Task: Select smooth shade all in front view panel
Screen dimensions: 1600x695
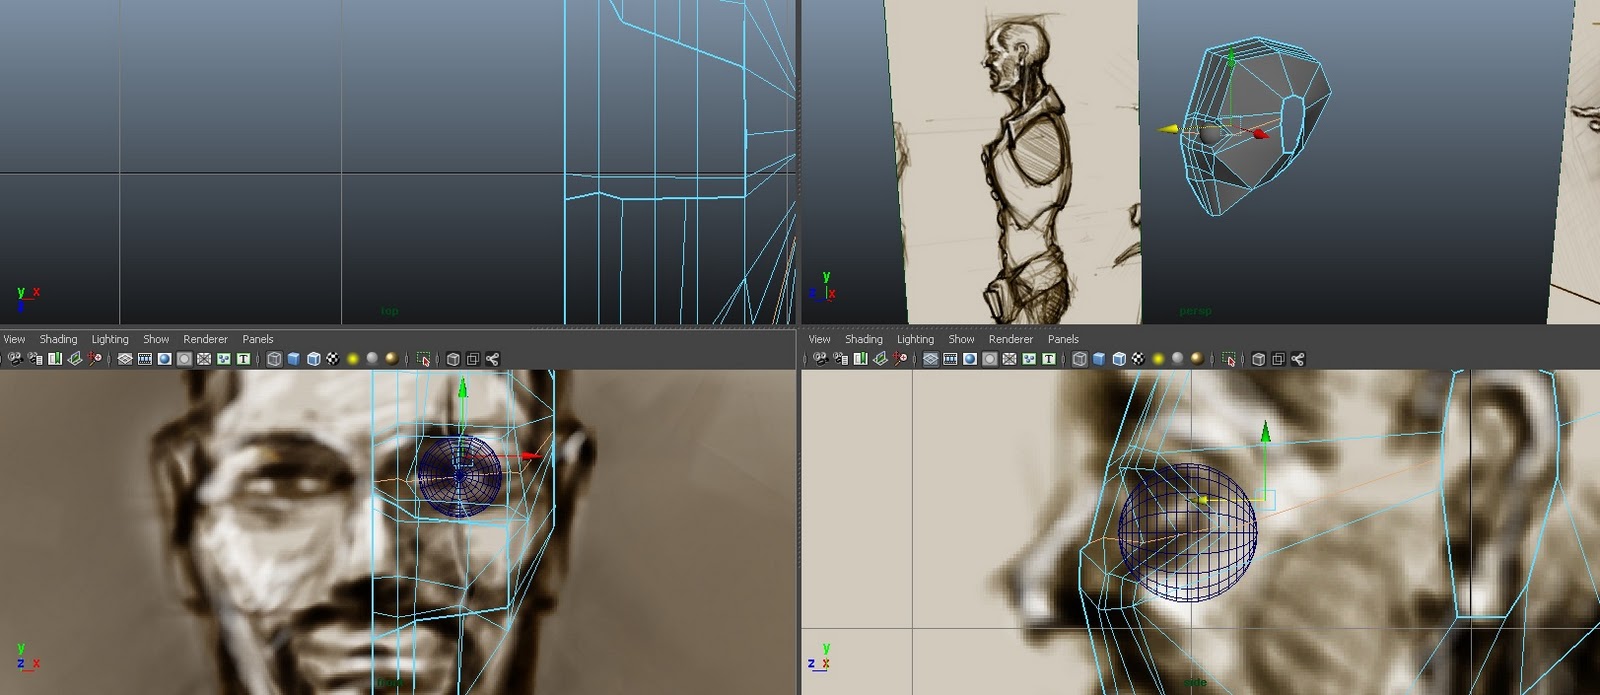Action: (x=293, y=359)
